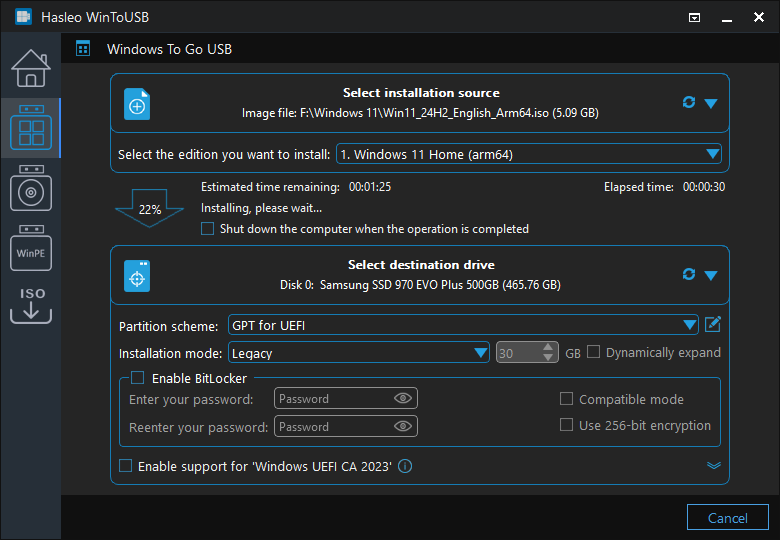
Task: Refresh the destination drive list
Action: pyautogui.click(x=688, y=274)
